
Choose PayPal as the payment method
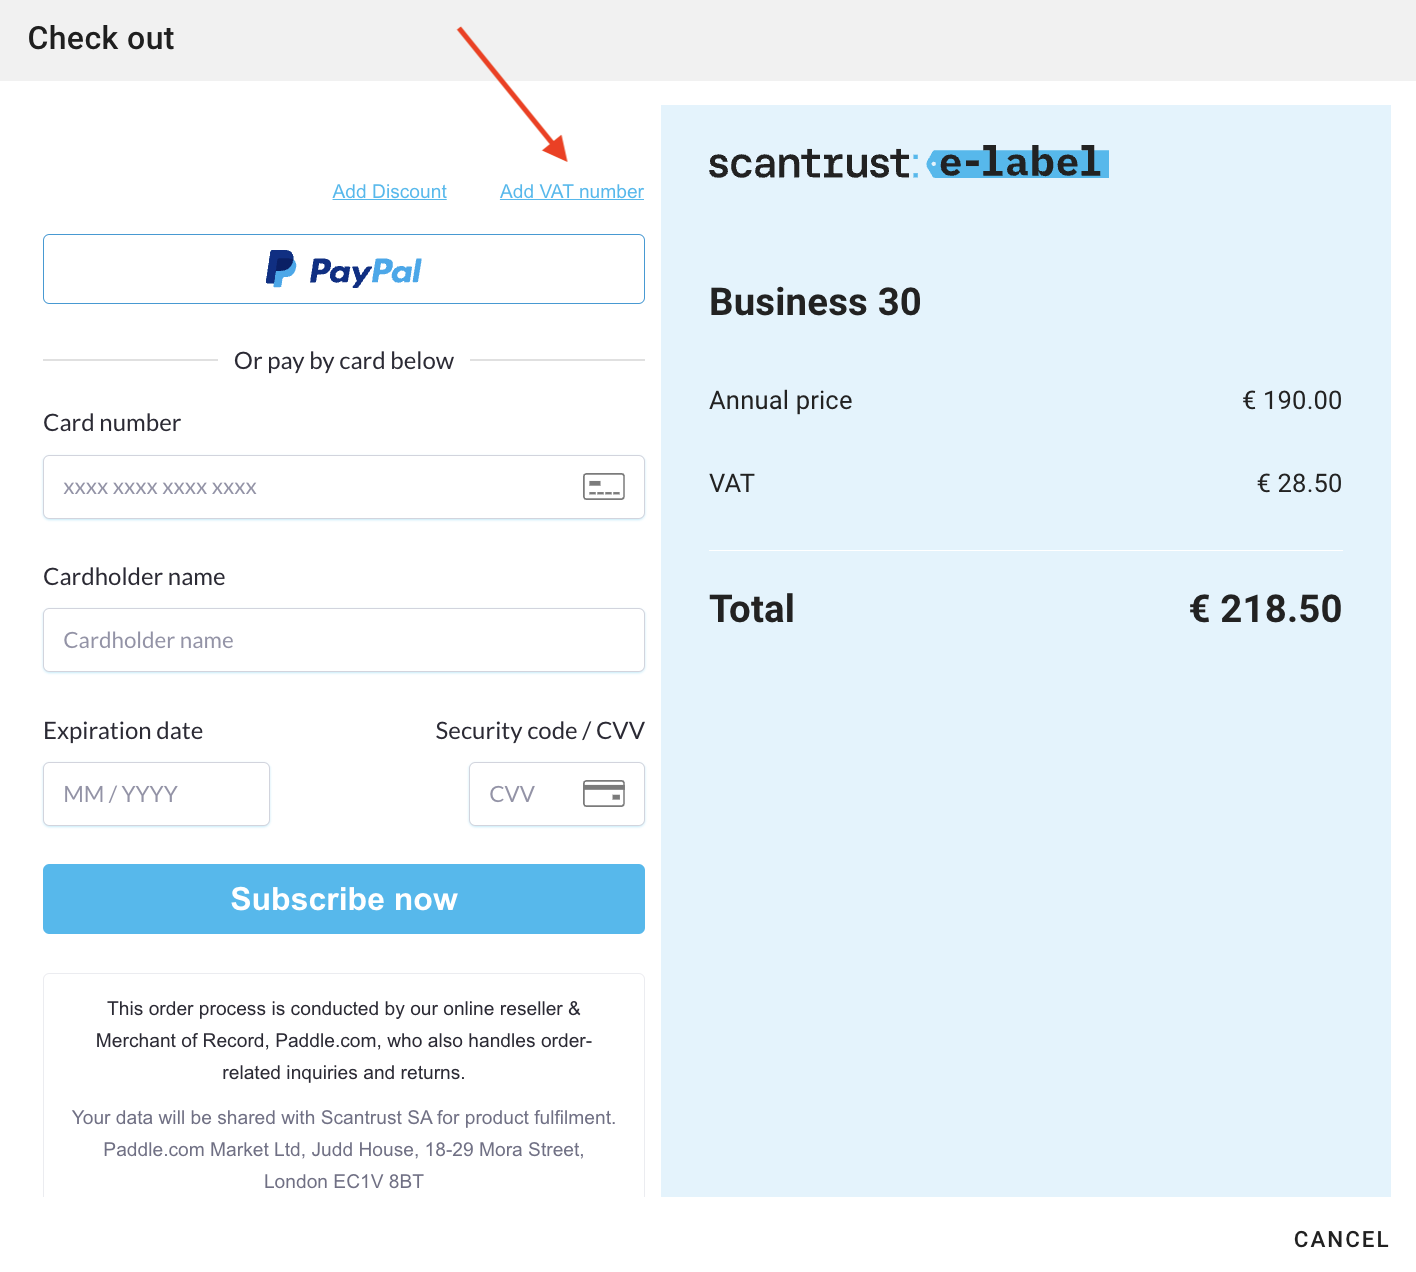[344, 269]
